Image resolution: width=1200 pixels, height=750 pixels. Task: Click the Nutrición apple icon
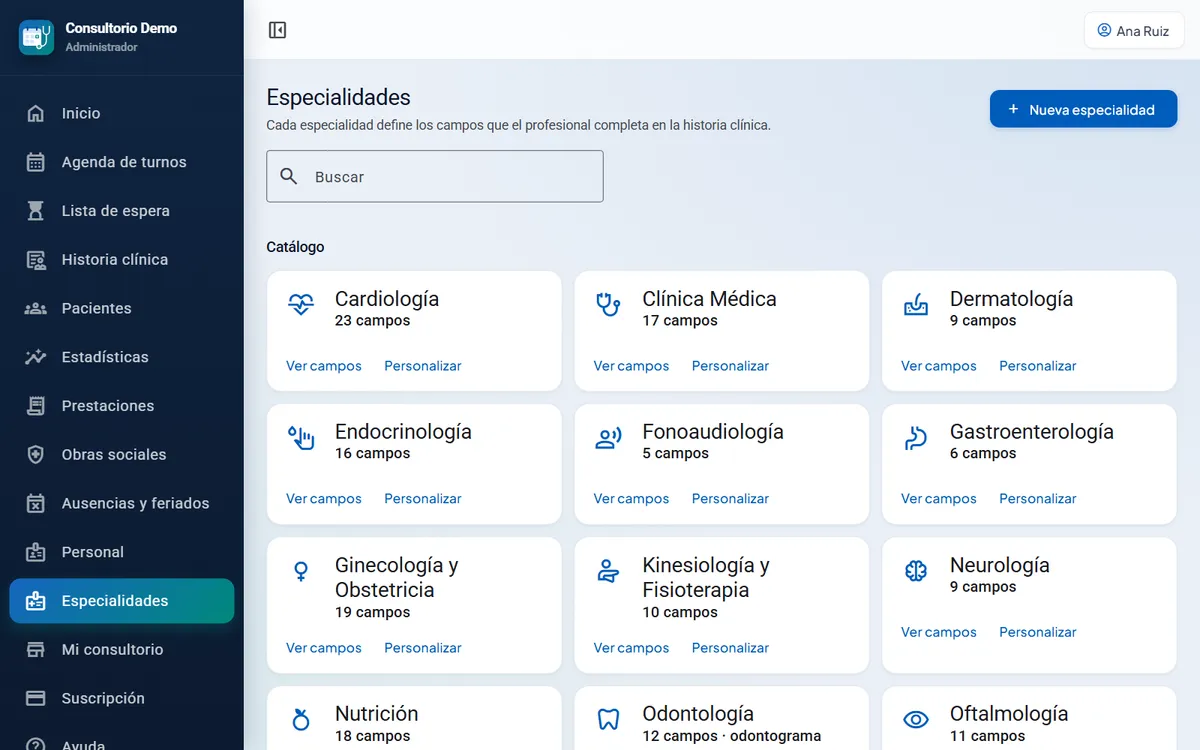[x=301, y=719]
